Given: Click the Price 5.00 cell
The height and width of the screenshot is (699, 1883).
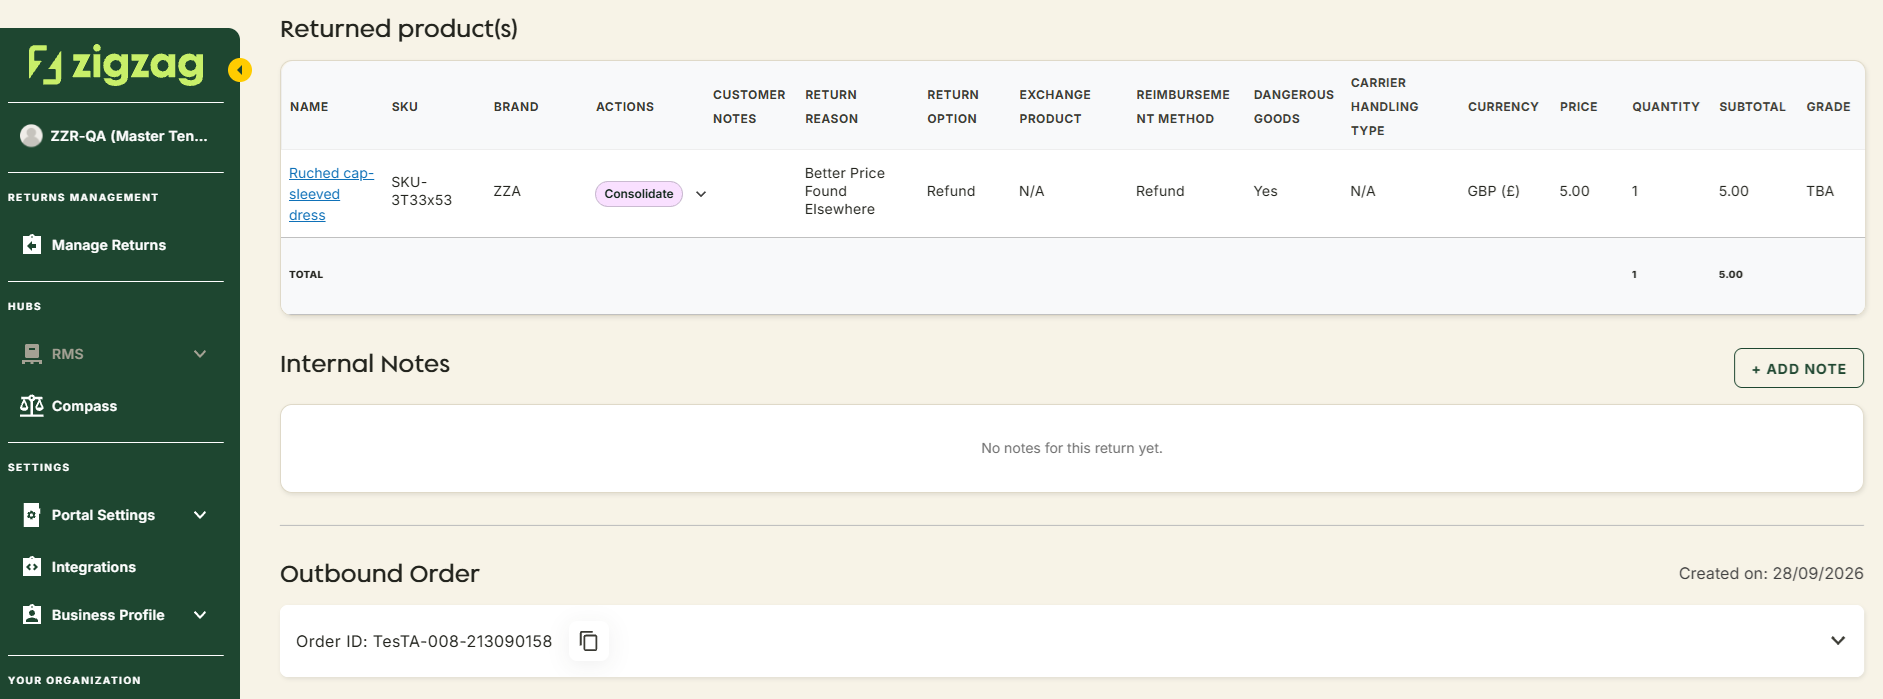Looking at the screenshot, I should click(1574, 191).
